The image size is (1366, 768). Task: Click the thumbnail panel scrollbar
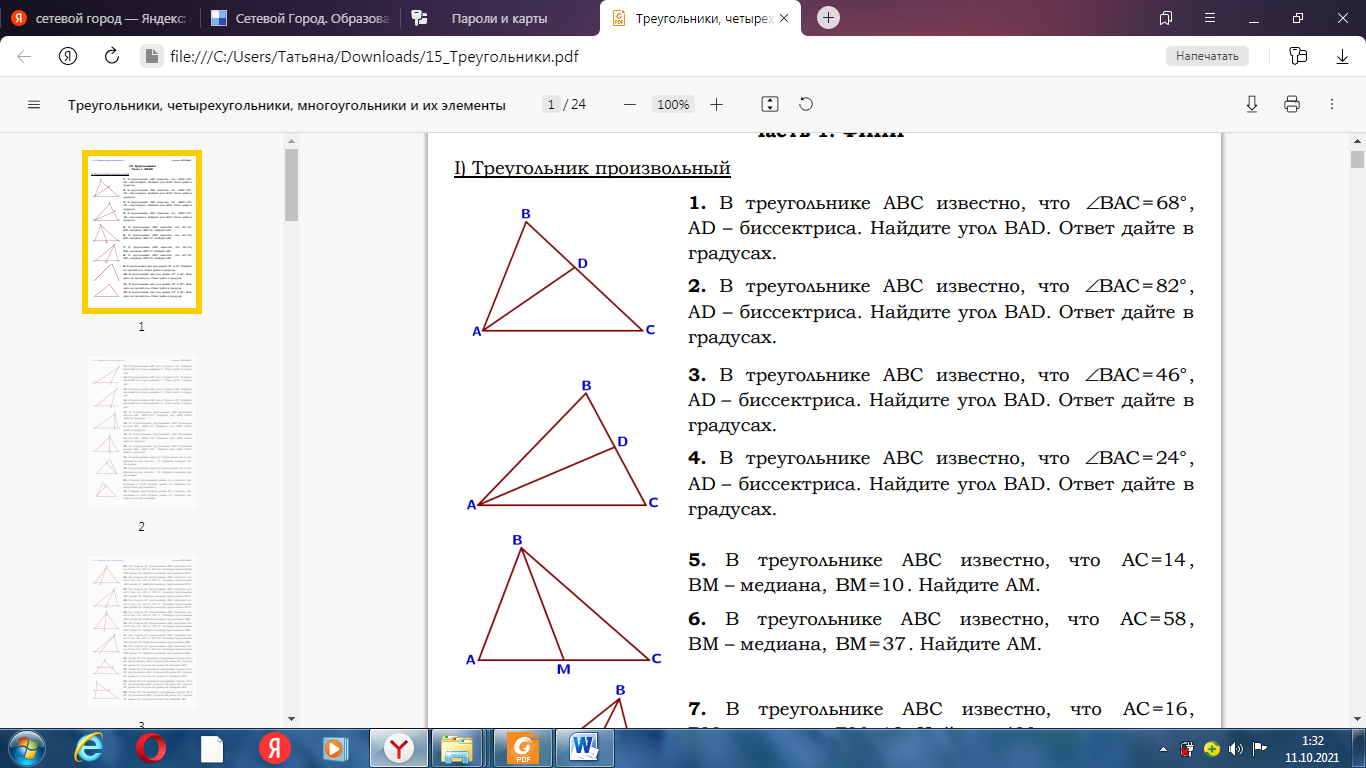pyautogui.click(x=291, y=185)
